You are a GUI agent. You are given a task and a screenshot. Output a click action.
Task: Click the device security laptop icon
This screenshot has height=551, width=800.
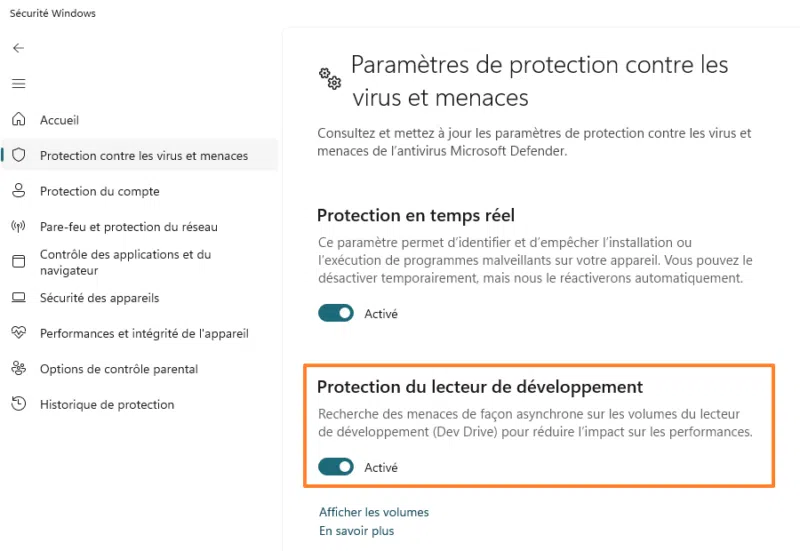click(18, 298)
